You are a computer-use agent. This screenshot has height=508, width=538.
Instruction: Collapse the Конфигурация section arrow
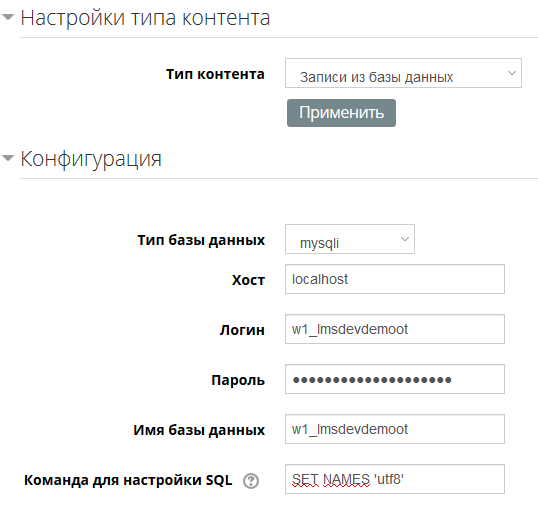click(8, 158)
